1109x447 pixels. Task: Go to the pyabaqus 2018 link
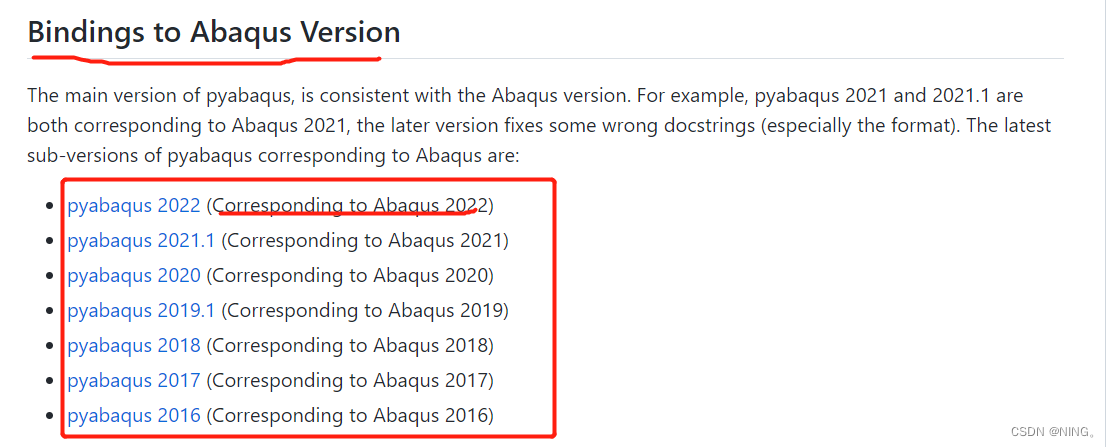pyautogui.click(x=134, y=346)
